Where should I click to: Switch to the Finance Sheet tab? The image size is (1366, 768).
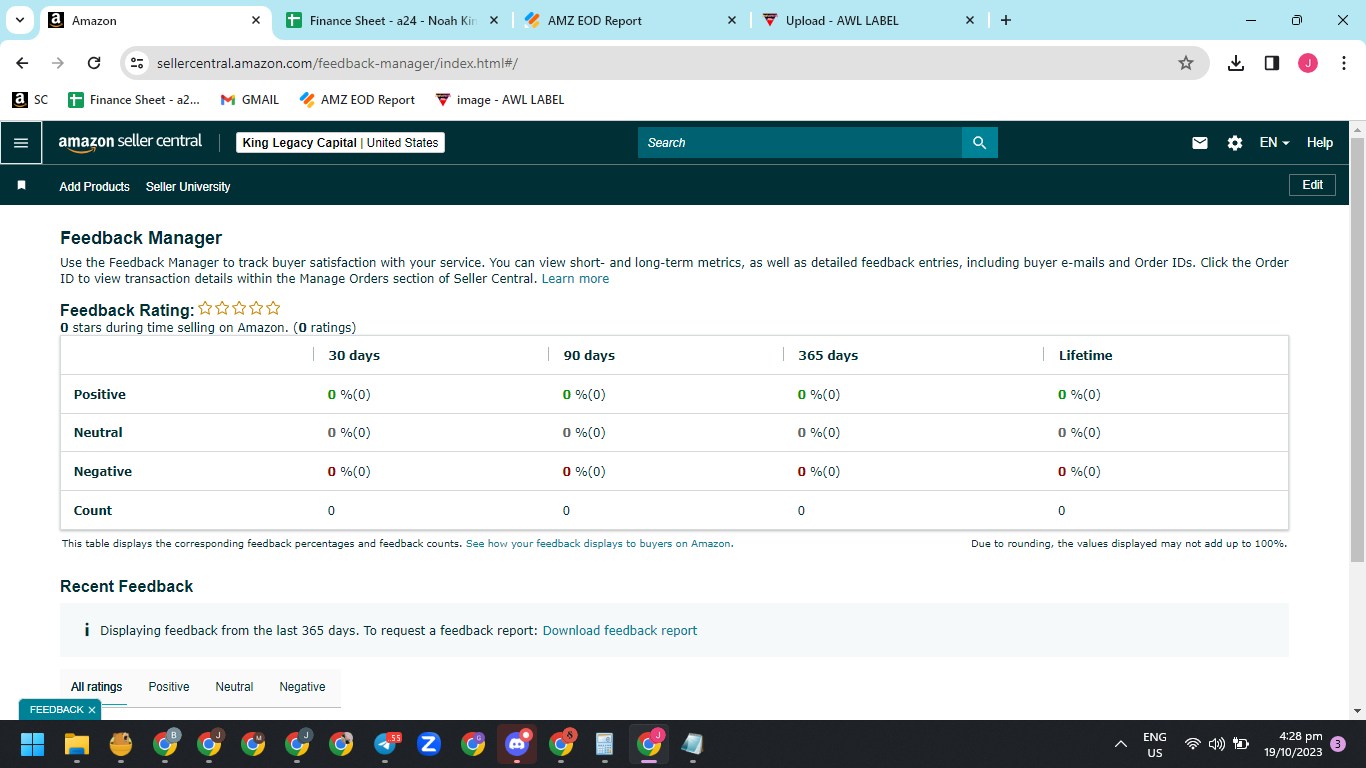(391, 20)
